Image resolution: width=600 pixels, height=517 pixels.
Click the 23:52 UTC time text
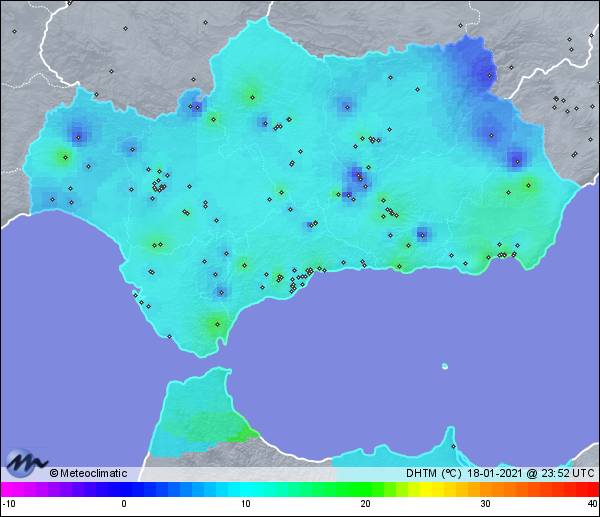pos(568,473)
